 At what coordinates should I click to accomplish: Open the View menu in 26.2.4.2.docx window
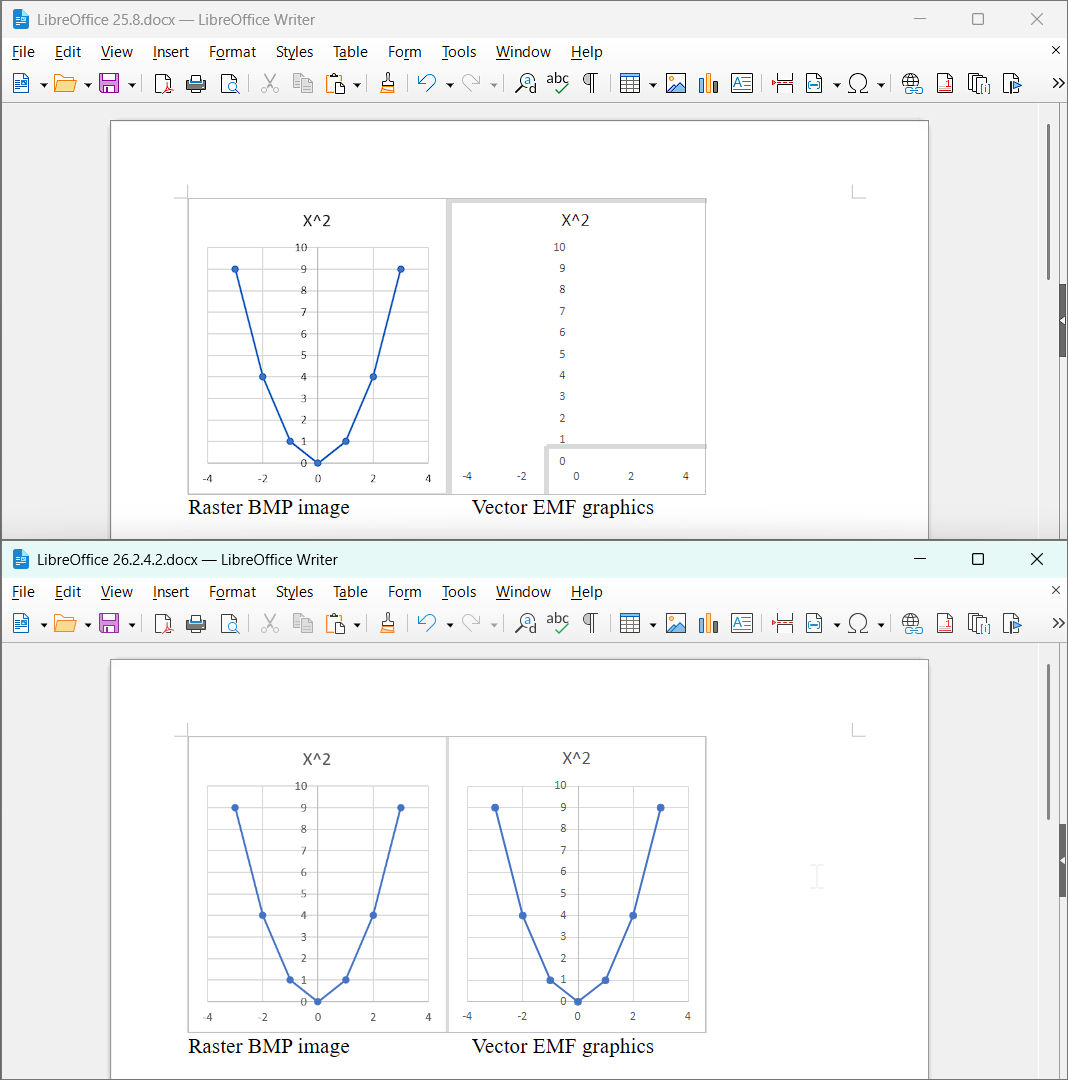click(116, 592)
